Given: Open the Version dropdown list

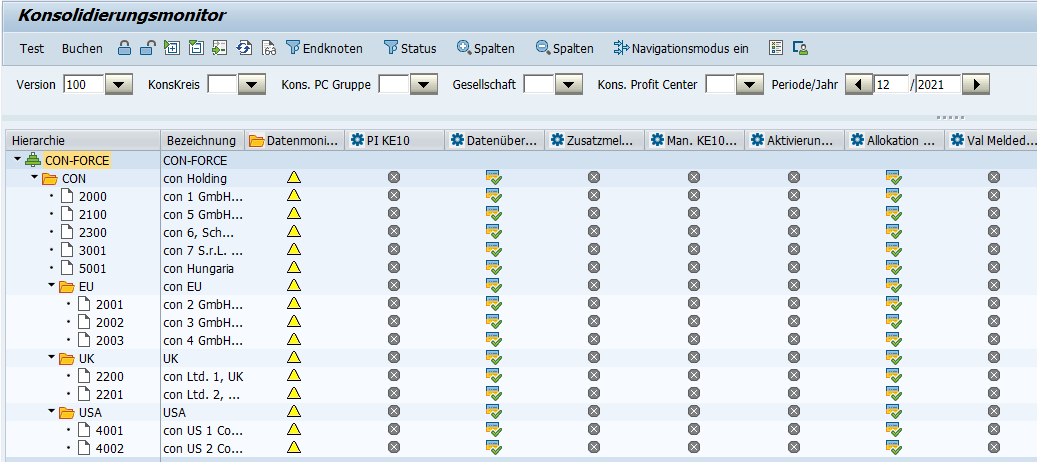Looking at the screenshot, I should [118, 85].
